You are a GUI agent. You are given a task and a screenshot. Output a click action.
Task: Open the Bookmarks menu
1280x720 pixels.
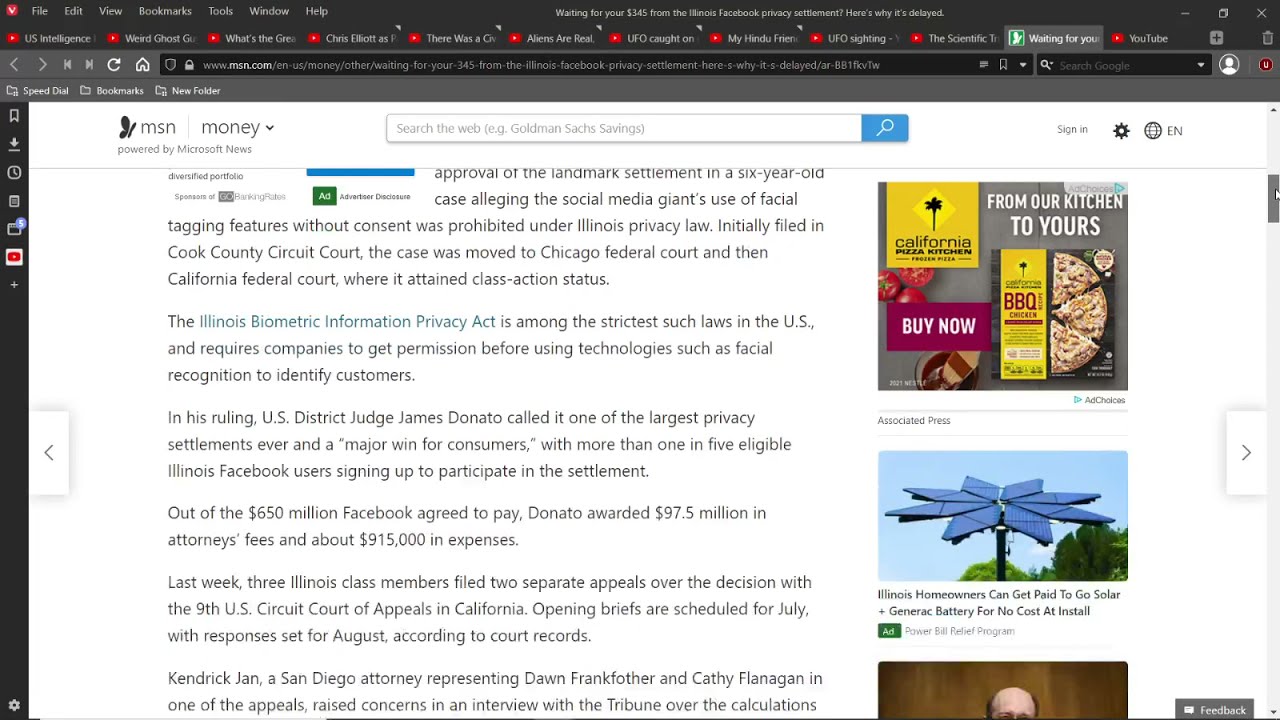(165, 11)
